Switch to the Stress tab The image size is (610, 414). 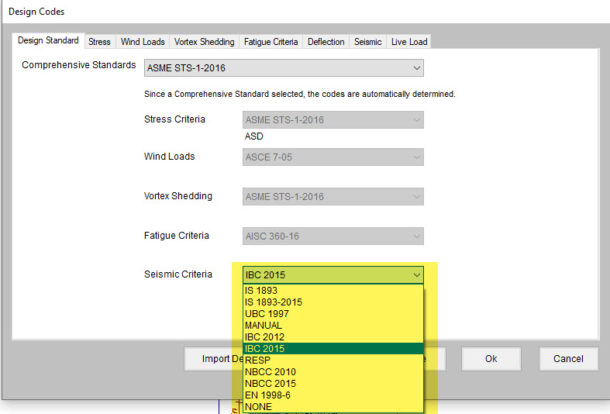[x=99, y=42]
